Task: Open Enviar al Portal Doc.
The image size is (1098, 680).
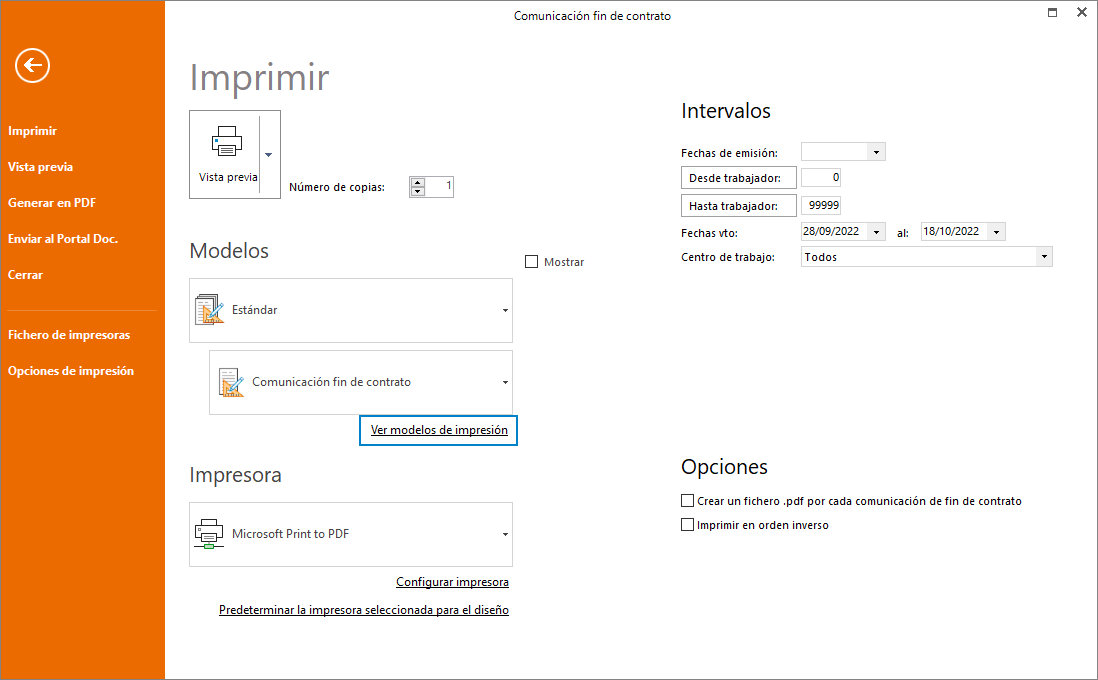Action: (x=61, y=238)
